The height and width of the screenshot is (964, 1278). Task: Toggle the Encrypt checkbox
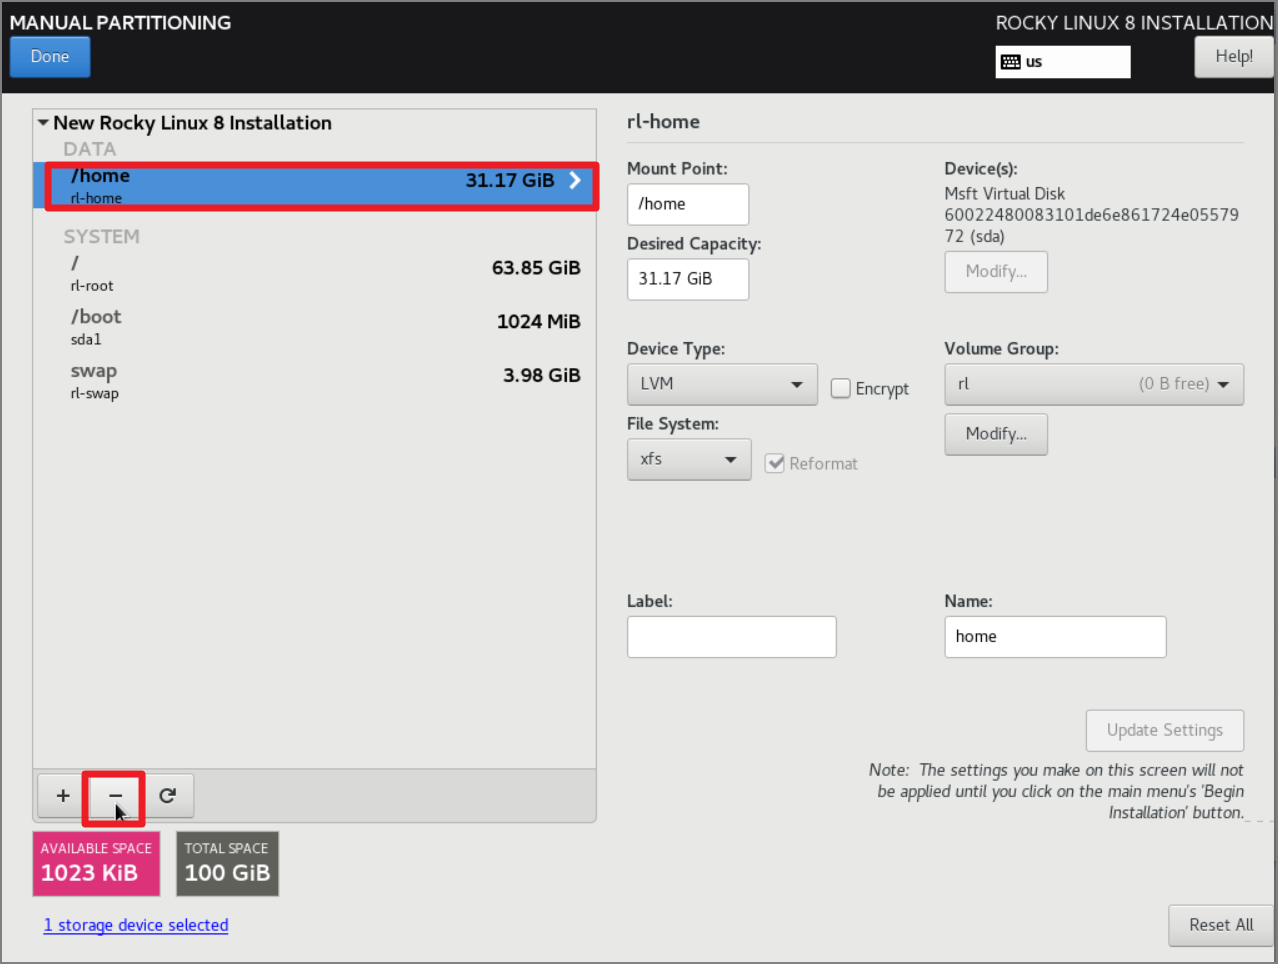coord(841,388)
